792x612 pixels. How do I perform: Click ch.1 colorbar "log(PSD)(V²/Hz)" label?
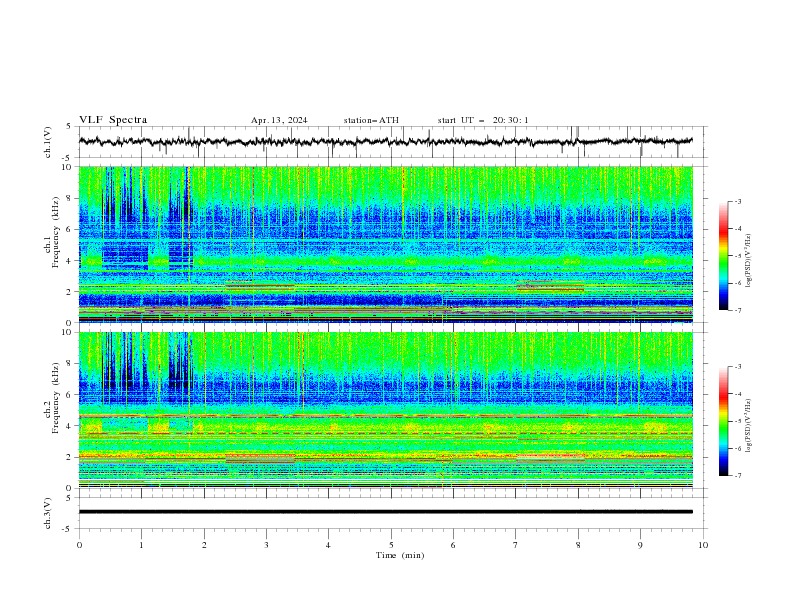[x=749, y=261]
